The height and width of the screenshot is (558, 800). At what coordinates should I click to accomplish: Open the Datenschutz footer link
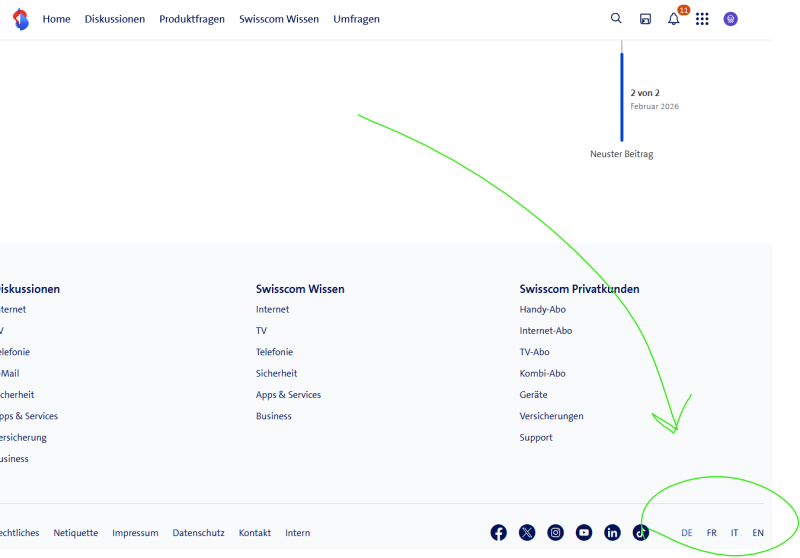198,533
